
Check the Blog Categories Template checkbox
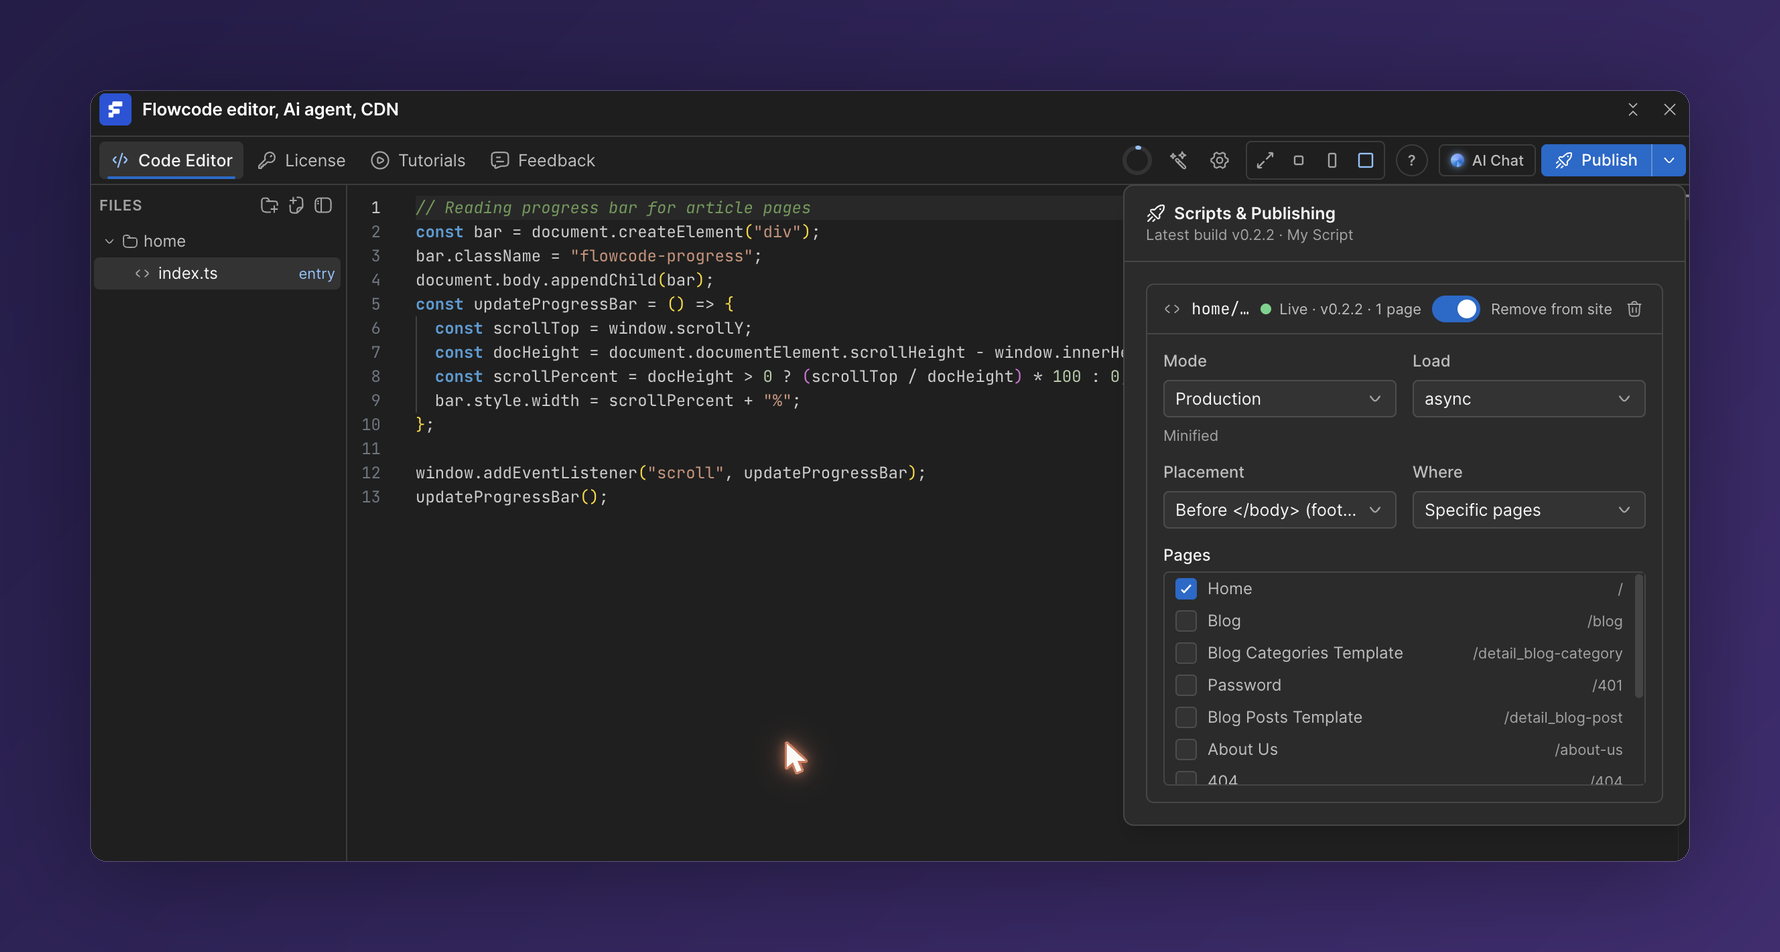1186,653
